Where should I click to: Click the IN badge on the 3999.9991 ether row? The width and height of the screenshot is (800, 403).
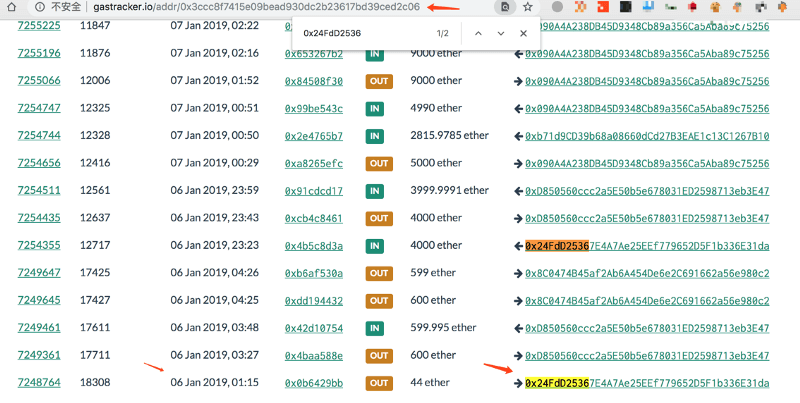pyautogui.click(x=374, y=191)
